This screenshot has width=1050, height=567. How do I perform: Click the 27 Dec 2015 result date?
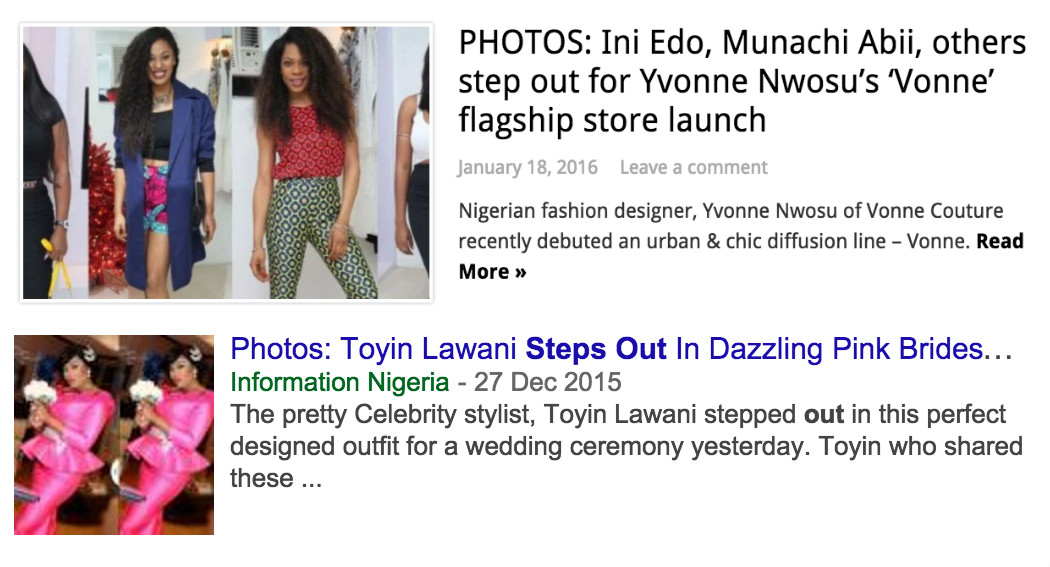click(x=547, y=382)
